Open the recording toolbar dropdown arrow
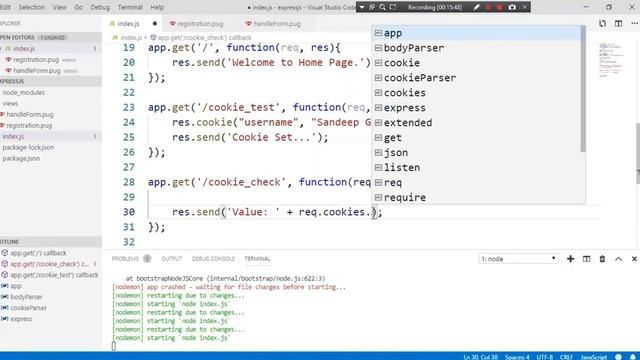640x360 pixels. click(x=362, y=7)
